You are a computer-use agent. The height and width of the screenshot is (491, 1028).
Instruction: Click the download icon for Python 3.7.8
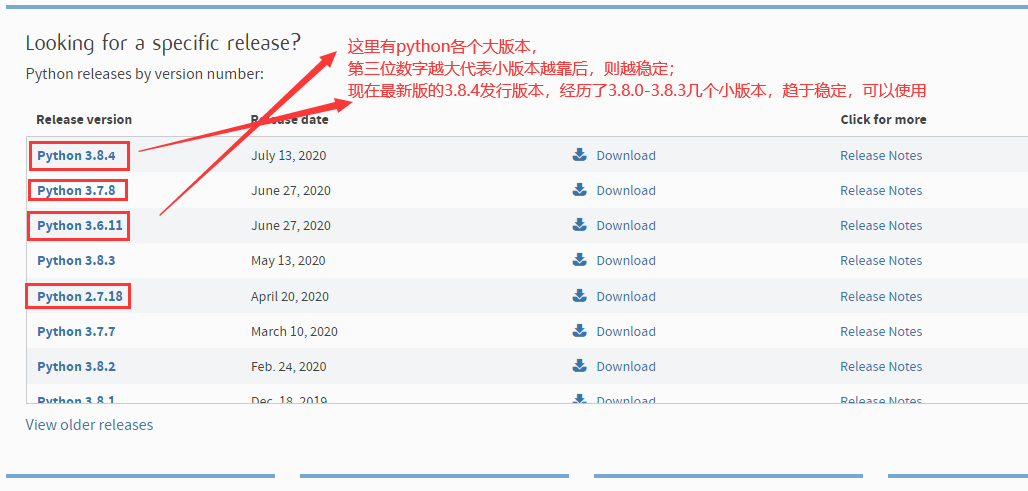[x=579, y=190]
